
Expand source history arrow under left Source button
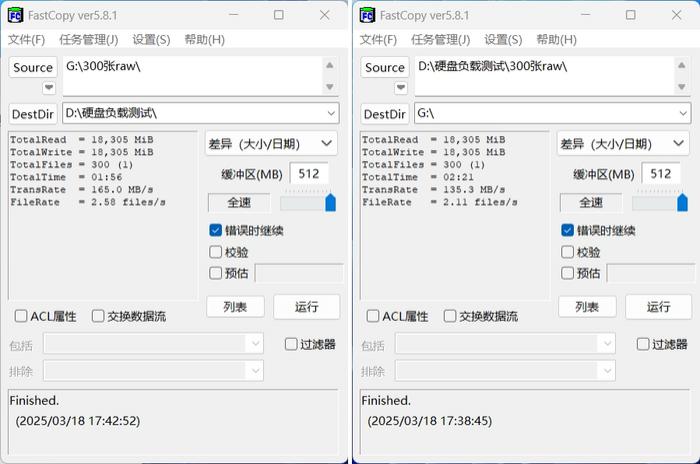[49, 88]
